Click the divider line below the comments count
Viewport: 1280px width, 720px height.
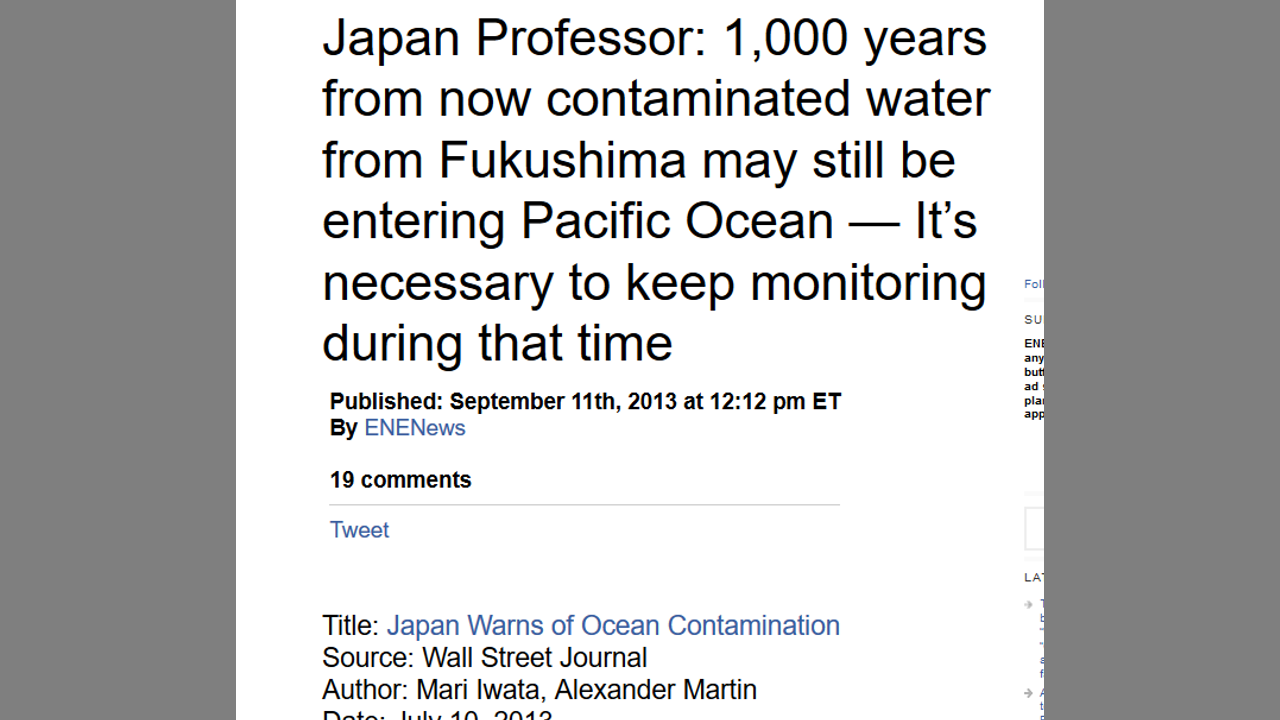pos(584,505)
